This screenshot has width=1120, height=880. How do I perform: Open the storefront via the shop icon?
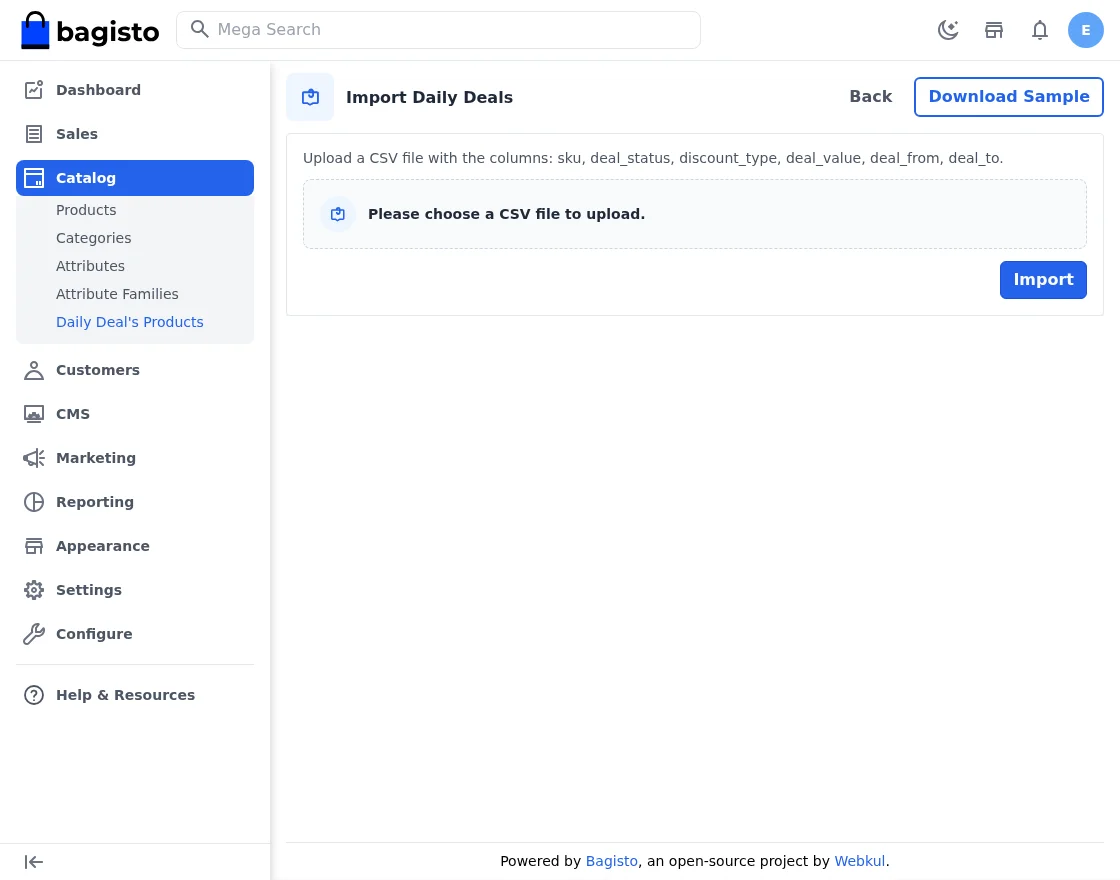(994, 30)
